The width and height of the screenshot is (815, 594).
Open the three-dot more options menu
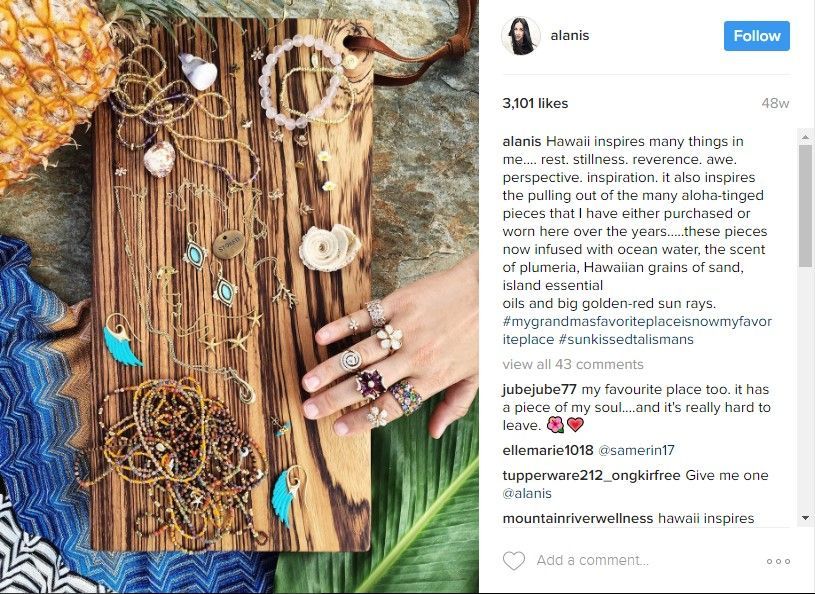click(778, 561)
